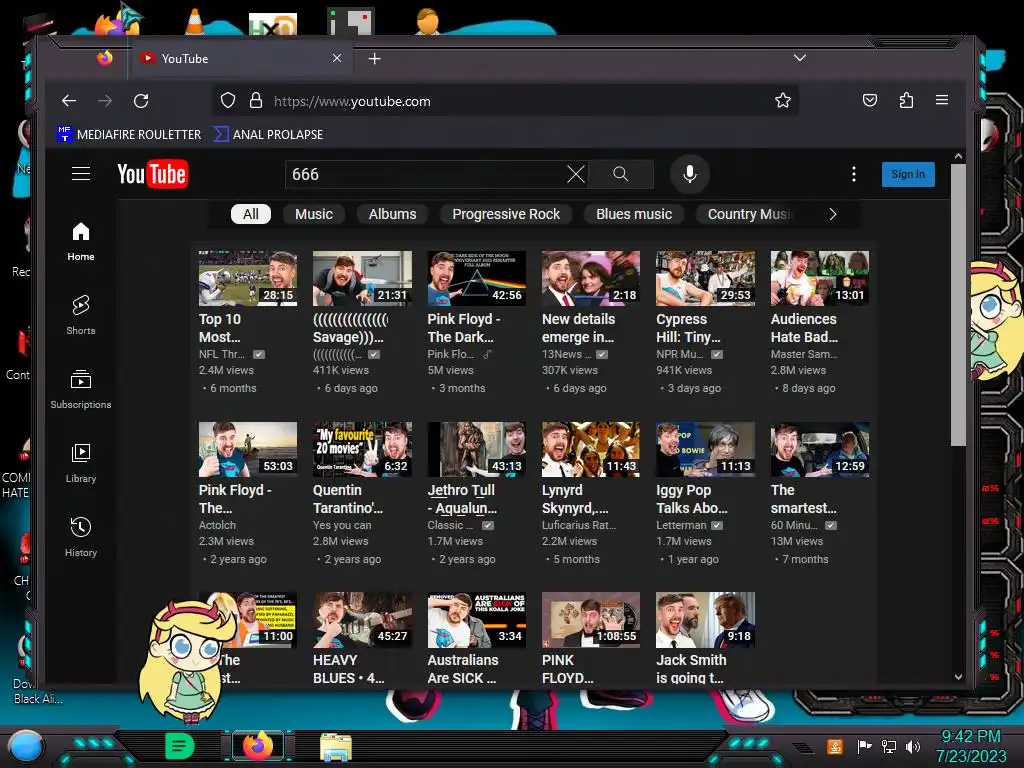Open Lynyrd Skynyrd video thumbnail
1024x768 pixels.
click(590, 449)
